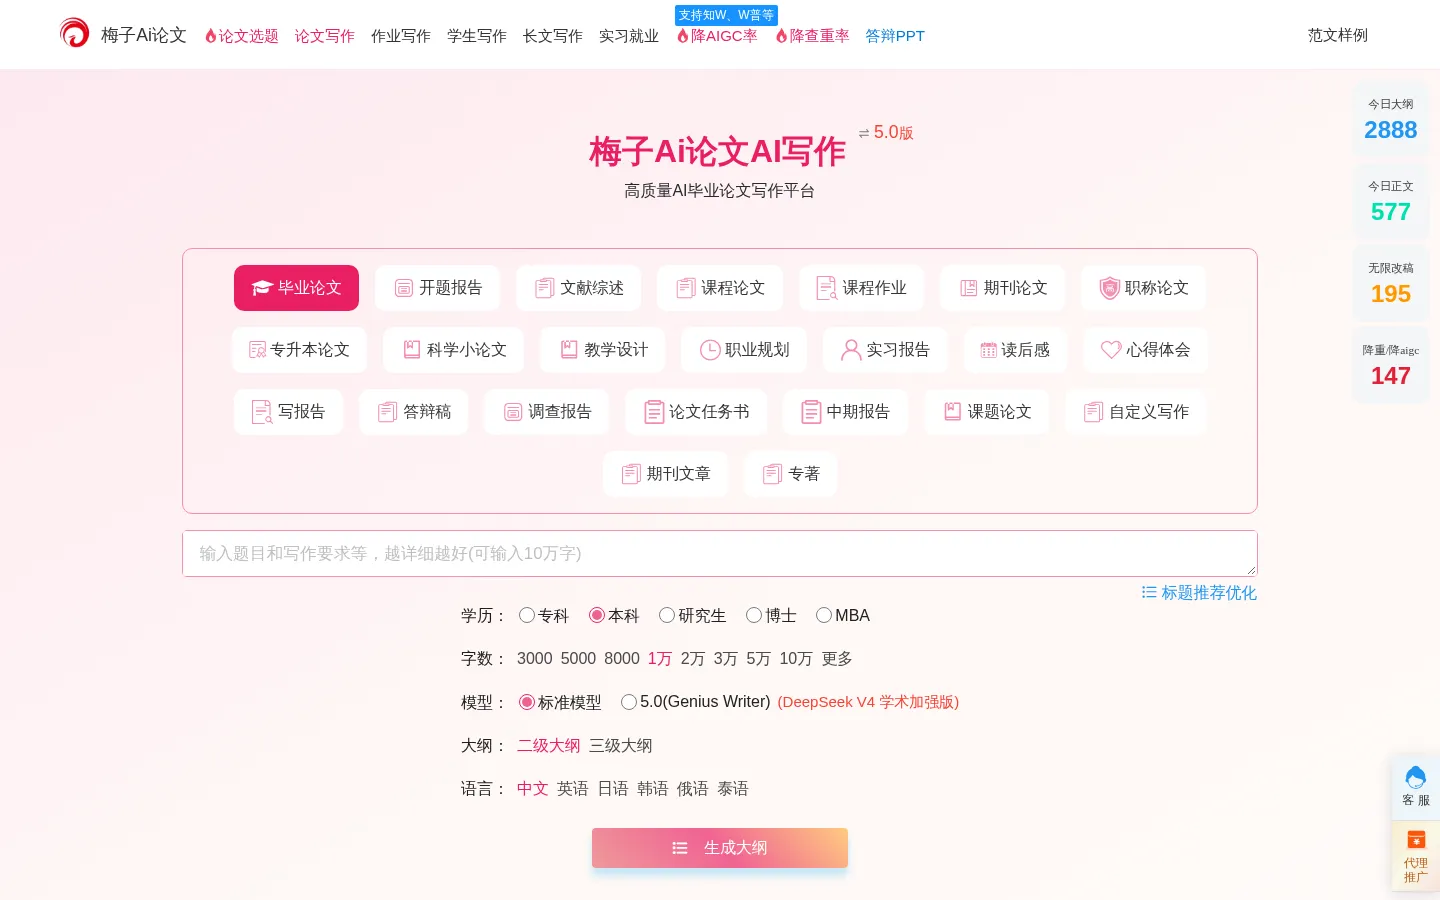
Task: Switch version via the 5.0版 toggle
Action: pyautogui.click(x=886, y=133)
